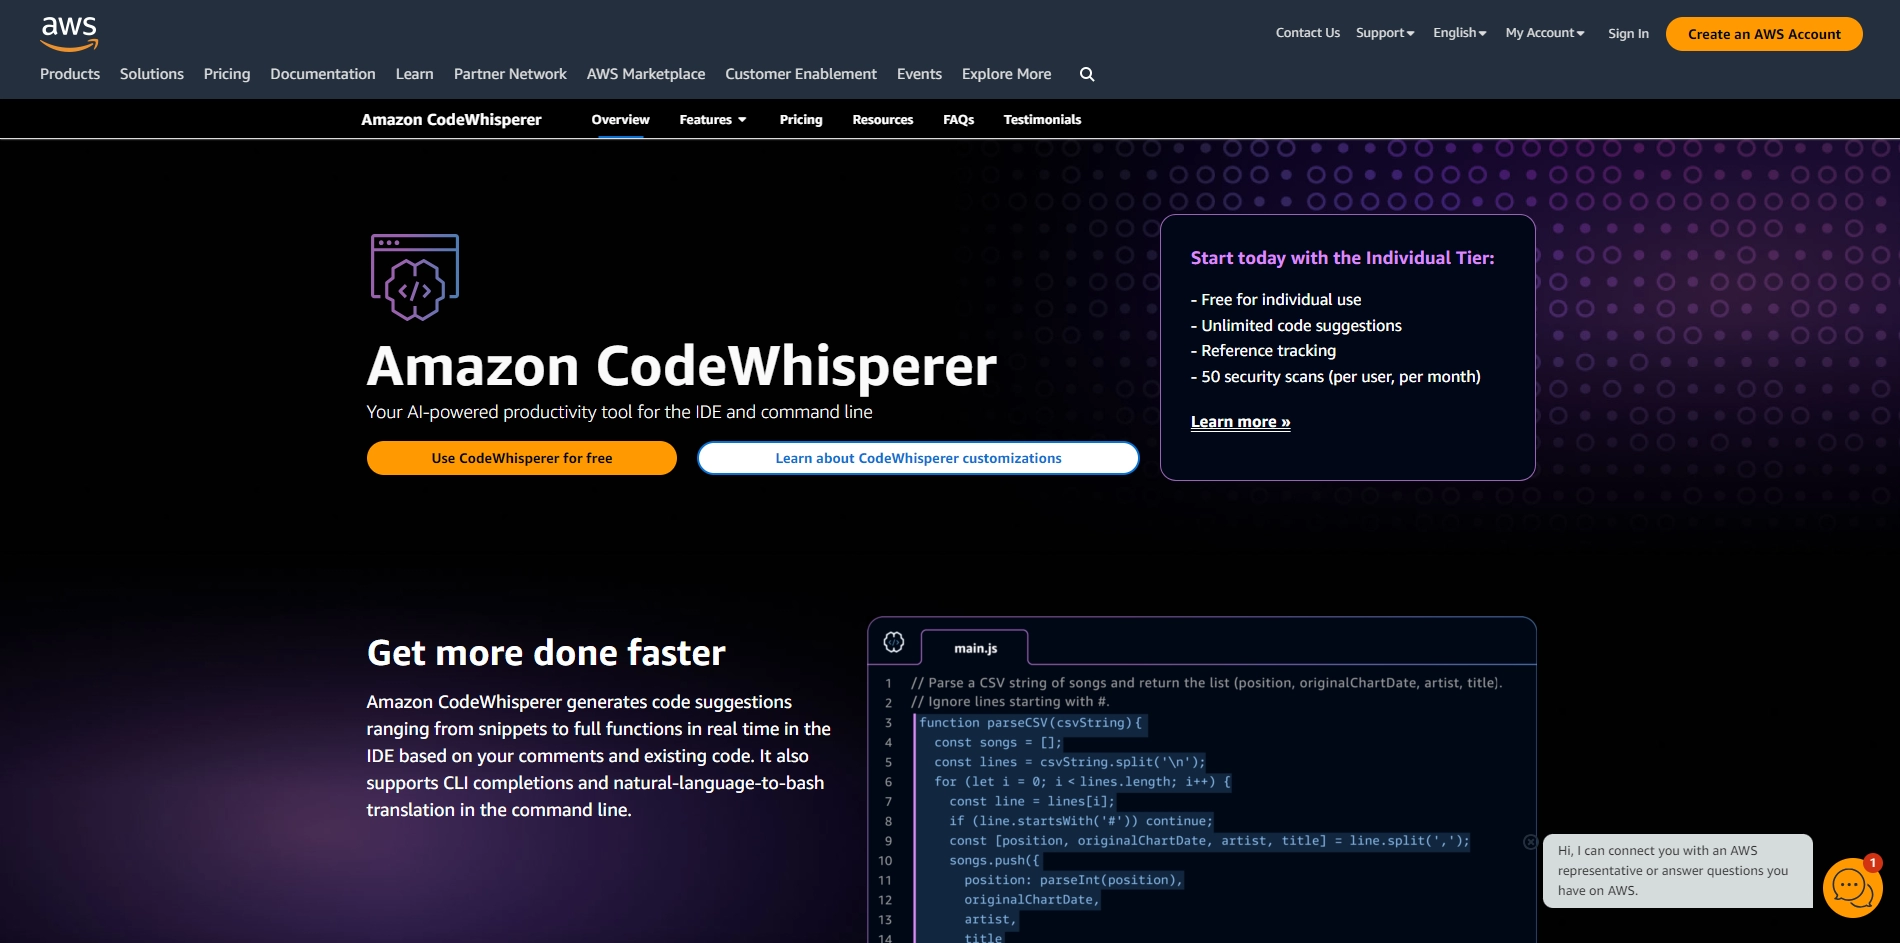Open AWS Marketplace in top navigation
The image size is (1900, 943).
tap(646, 74)
